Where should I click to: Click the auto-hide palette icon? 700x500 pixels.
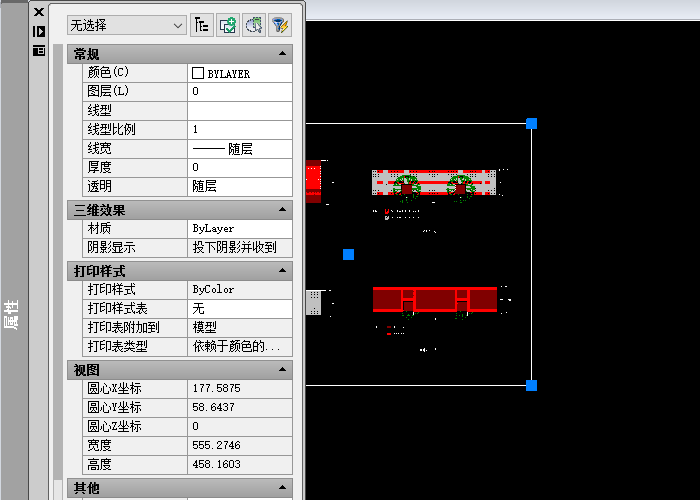39,31
